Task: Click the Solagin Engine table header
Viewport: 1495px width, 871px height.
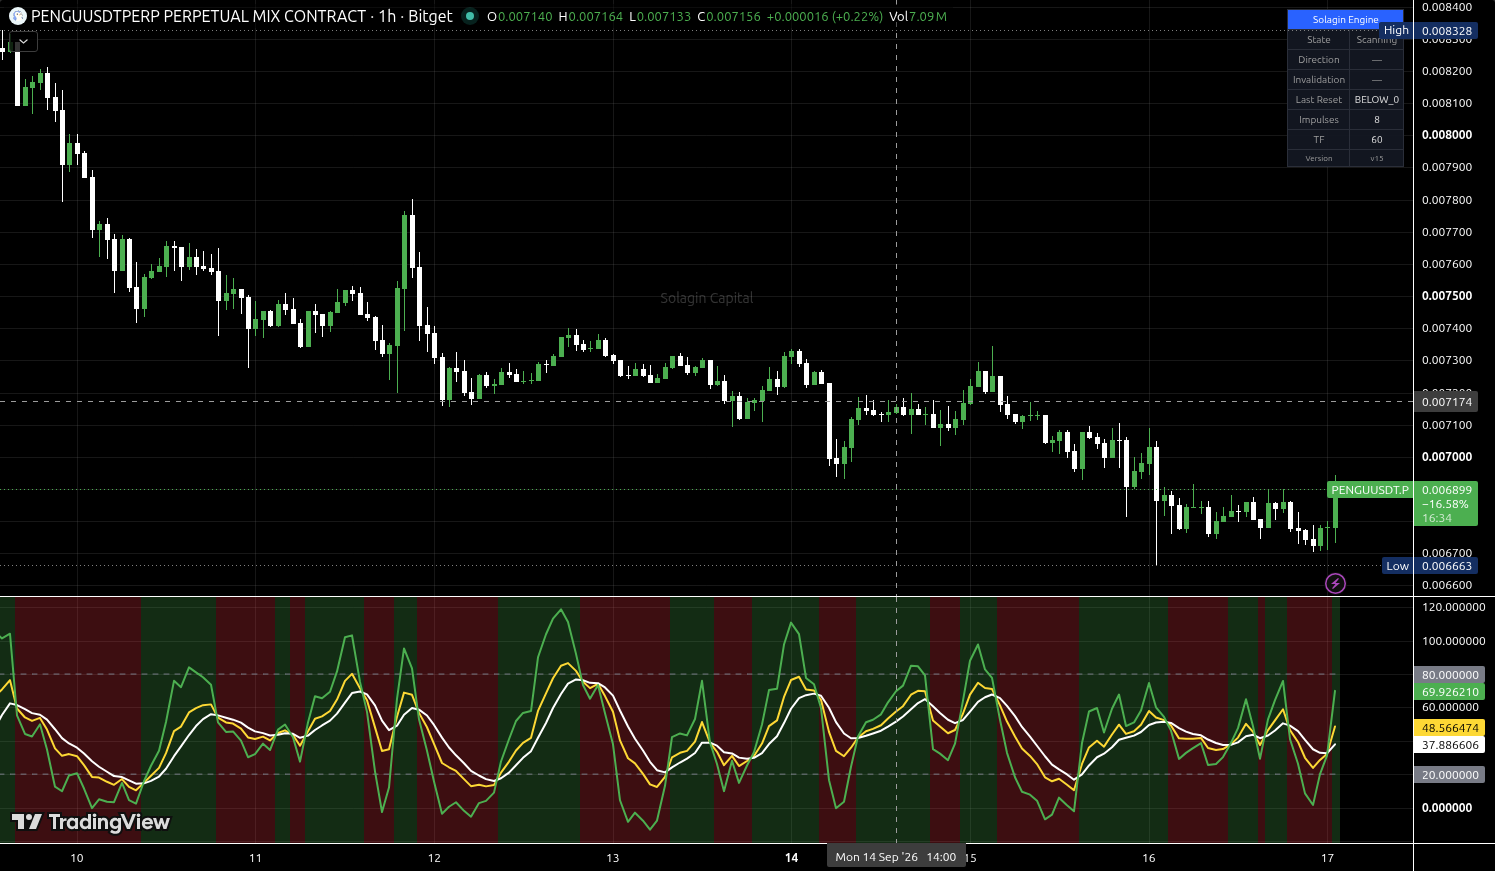Action: pos(1345,19)
